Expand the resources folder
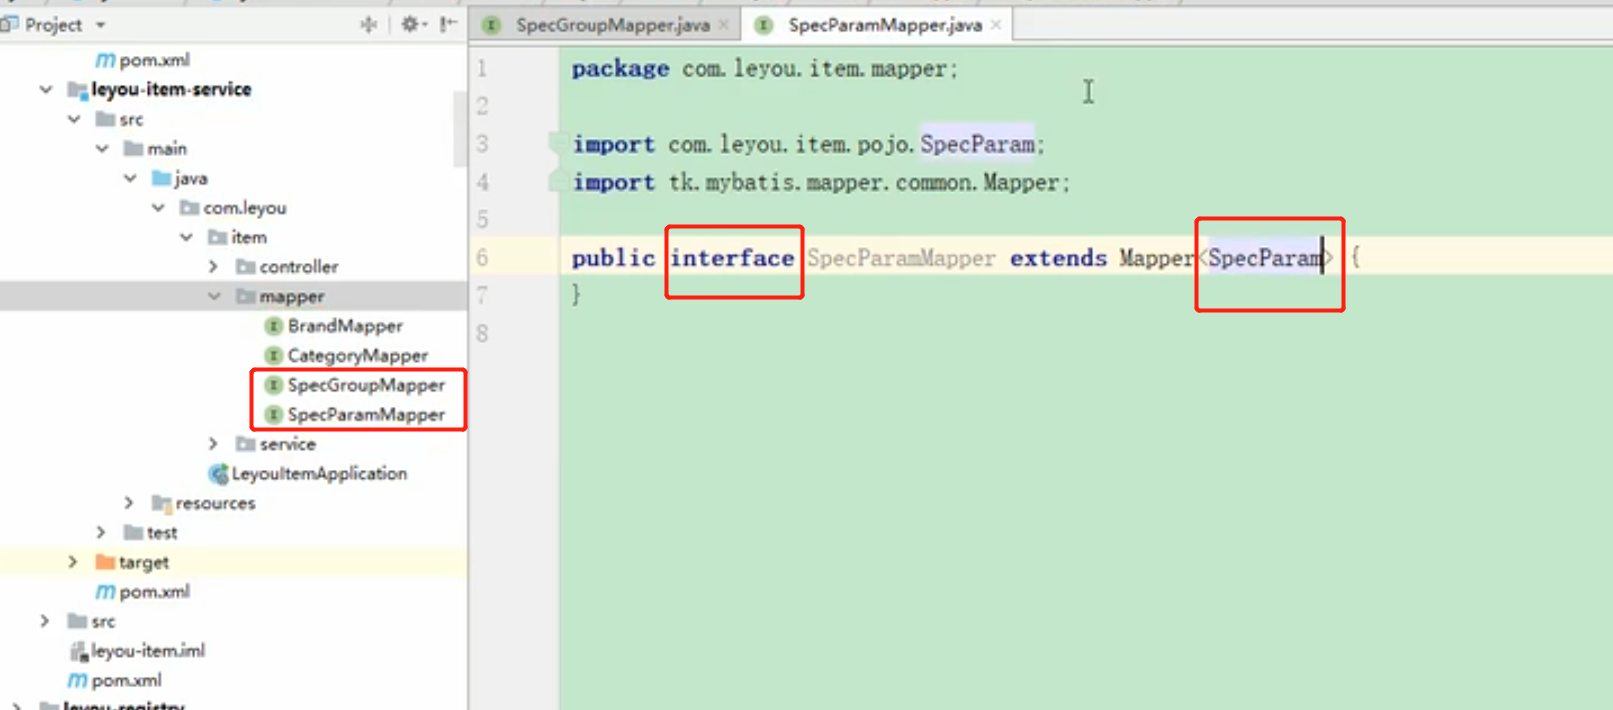The width and height of the screenshot is (1613, 710). click(129, 502)
